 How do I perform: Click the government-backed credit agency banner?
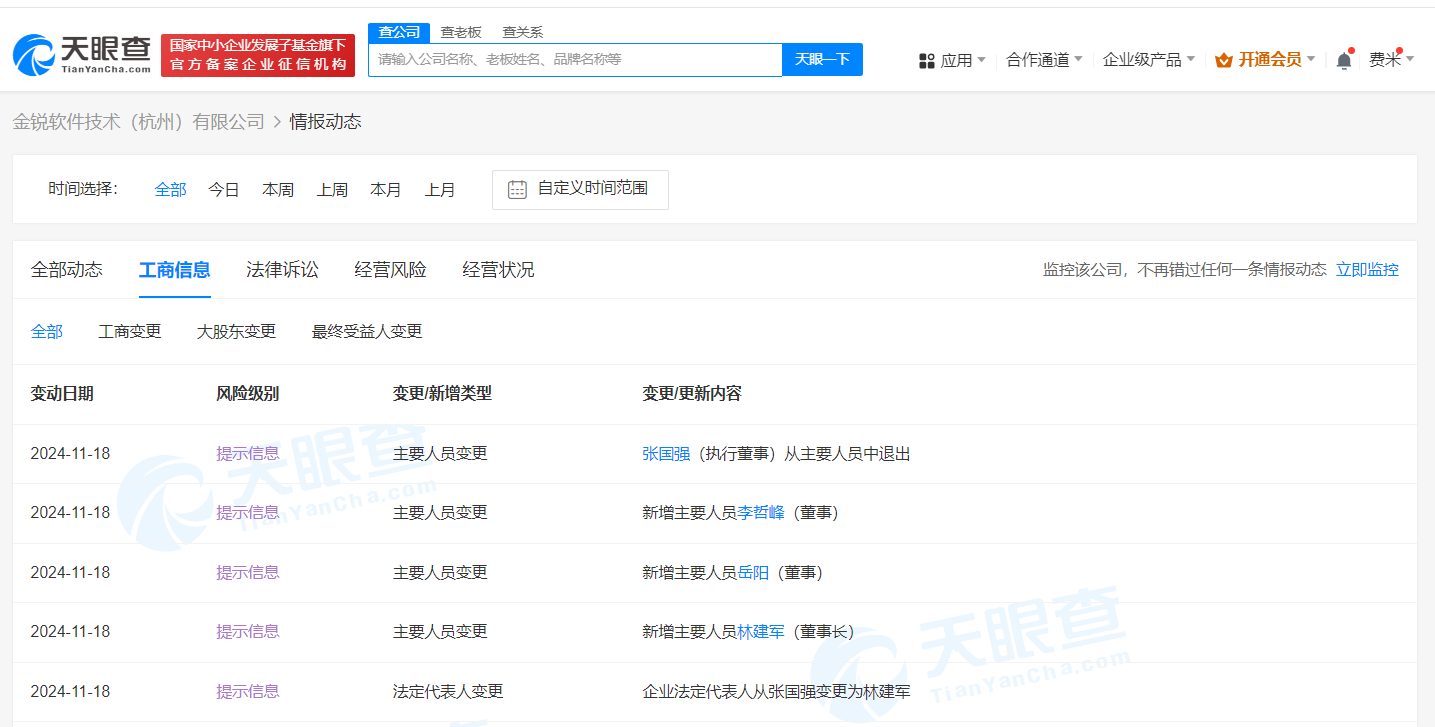(x=258, y=55)
